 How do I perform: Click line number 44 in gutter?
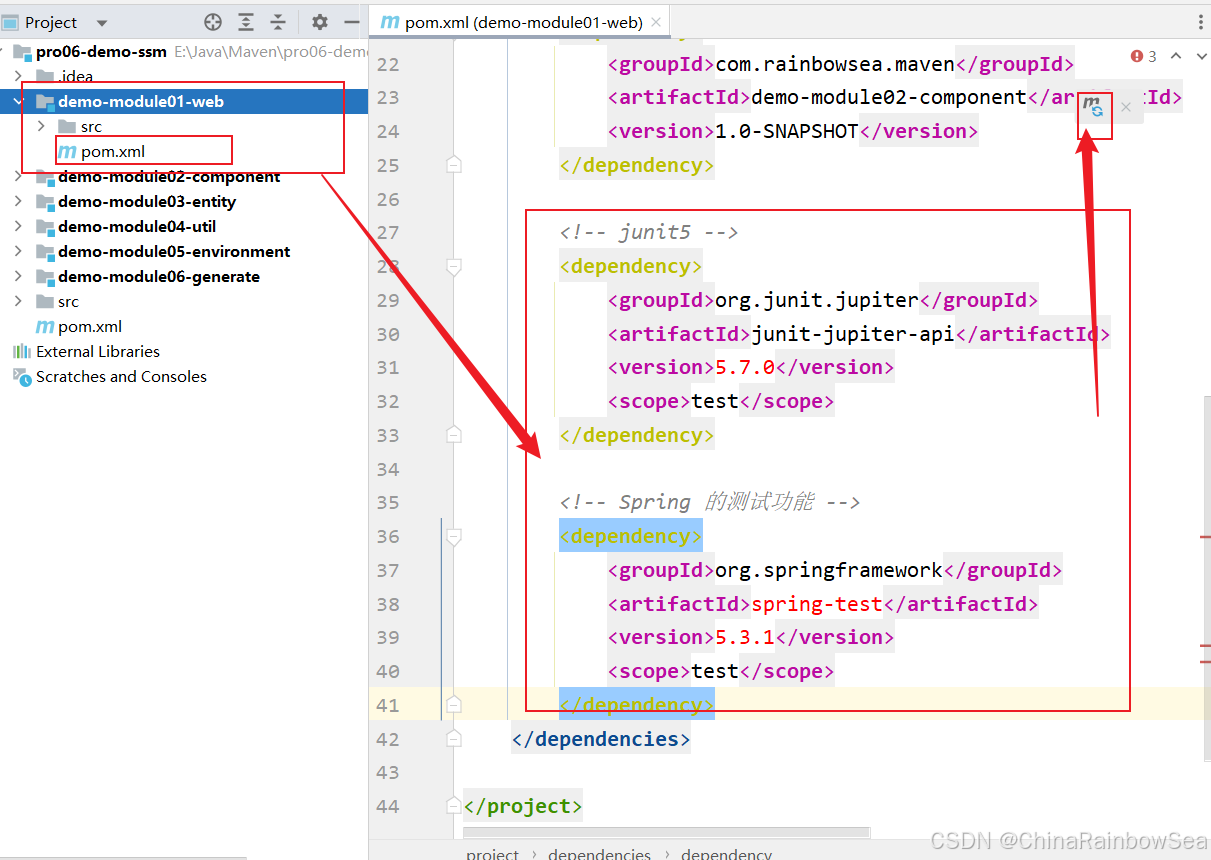click(388, 806)
